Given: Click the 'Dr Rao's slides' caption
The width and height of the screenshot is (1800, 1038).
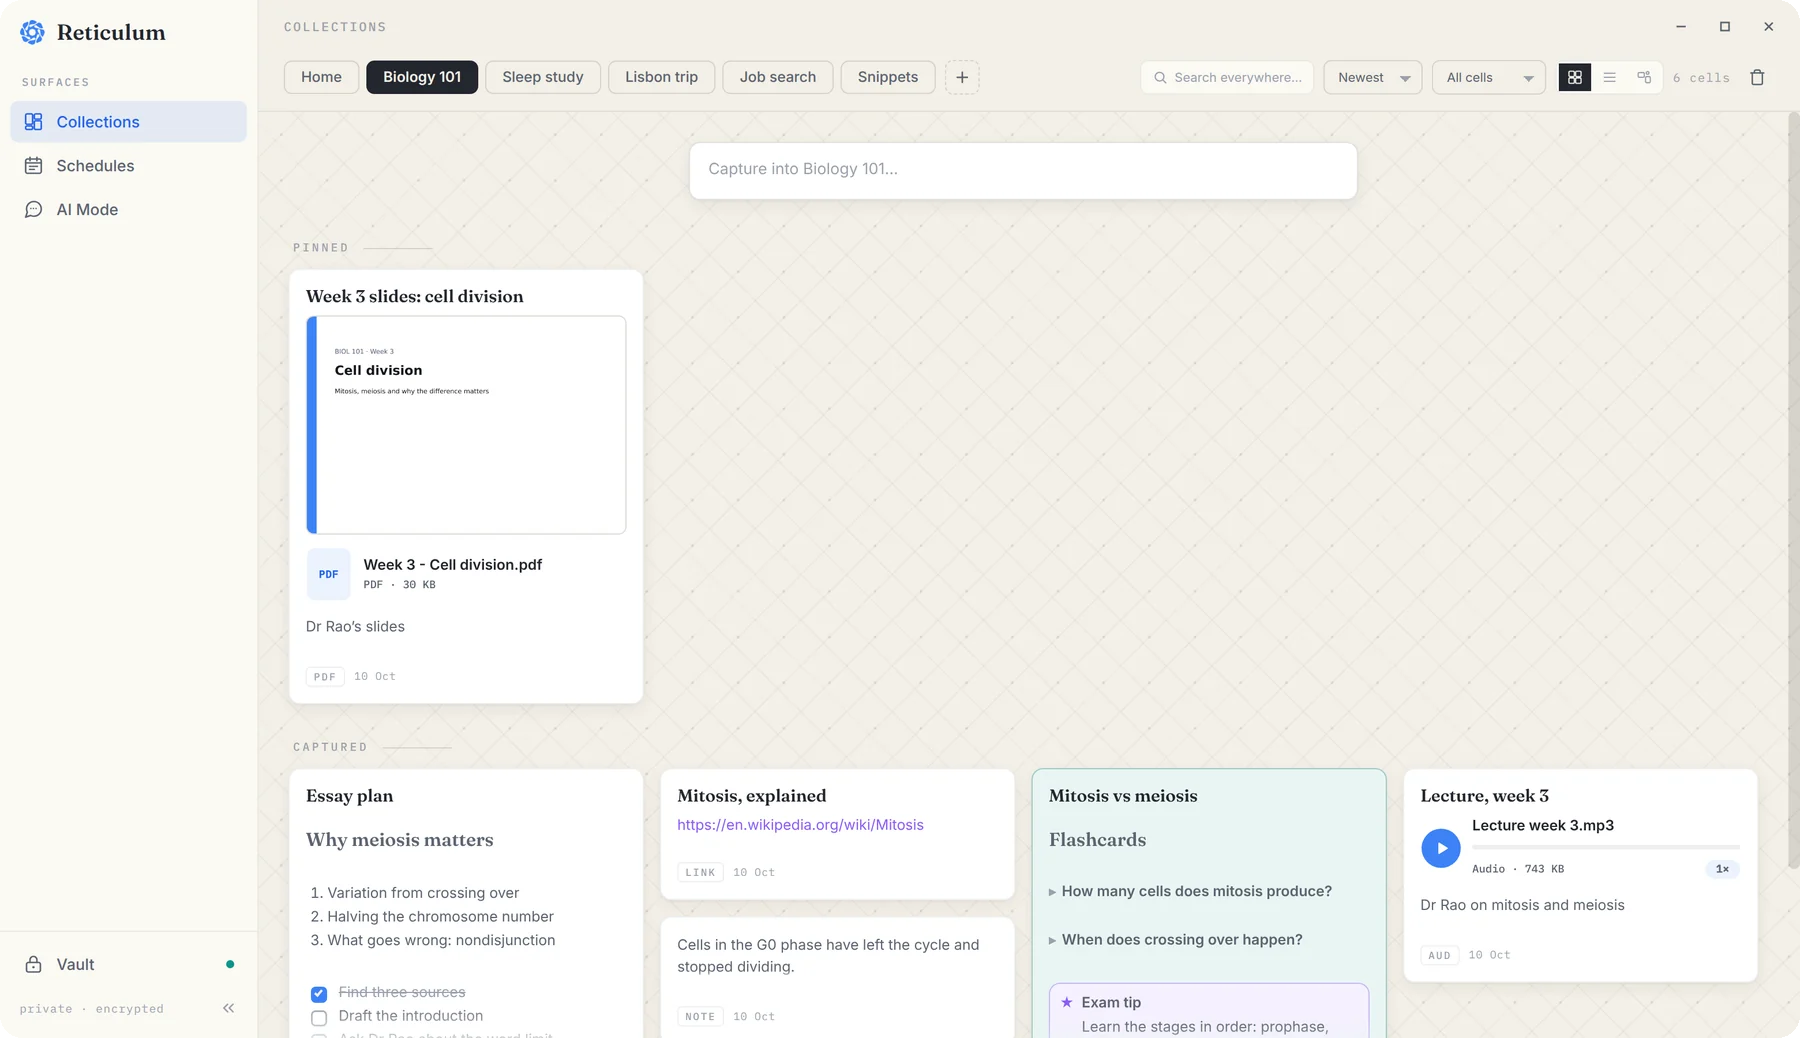Looking at the screenshot, I should pos(355,627).
